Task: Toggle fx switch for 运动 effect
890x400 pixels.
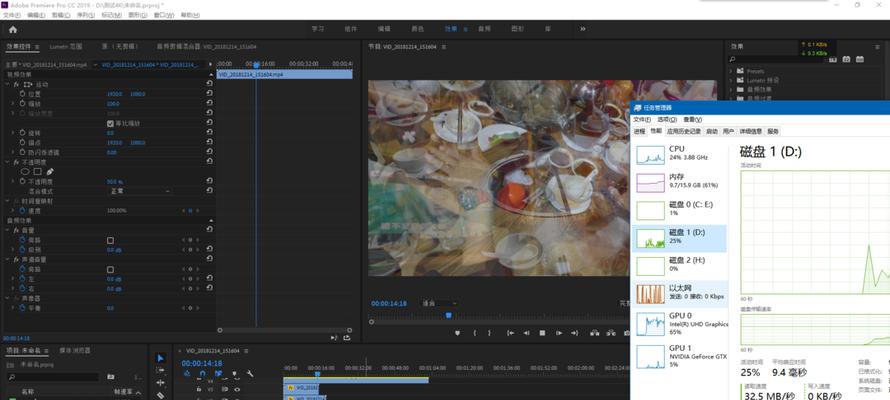Action: click(x=16, y=84)
